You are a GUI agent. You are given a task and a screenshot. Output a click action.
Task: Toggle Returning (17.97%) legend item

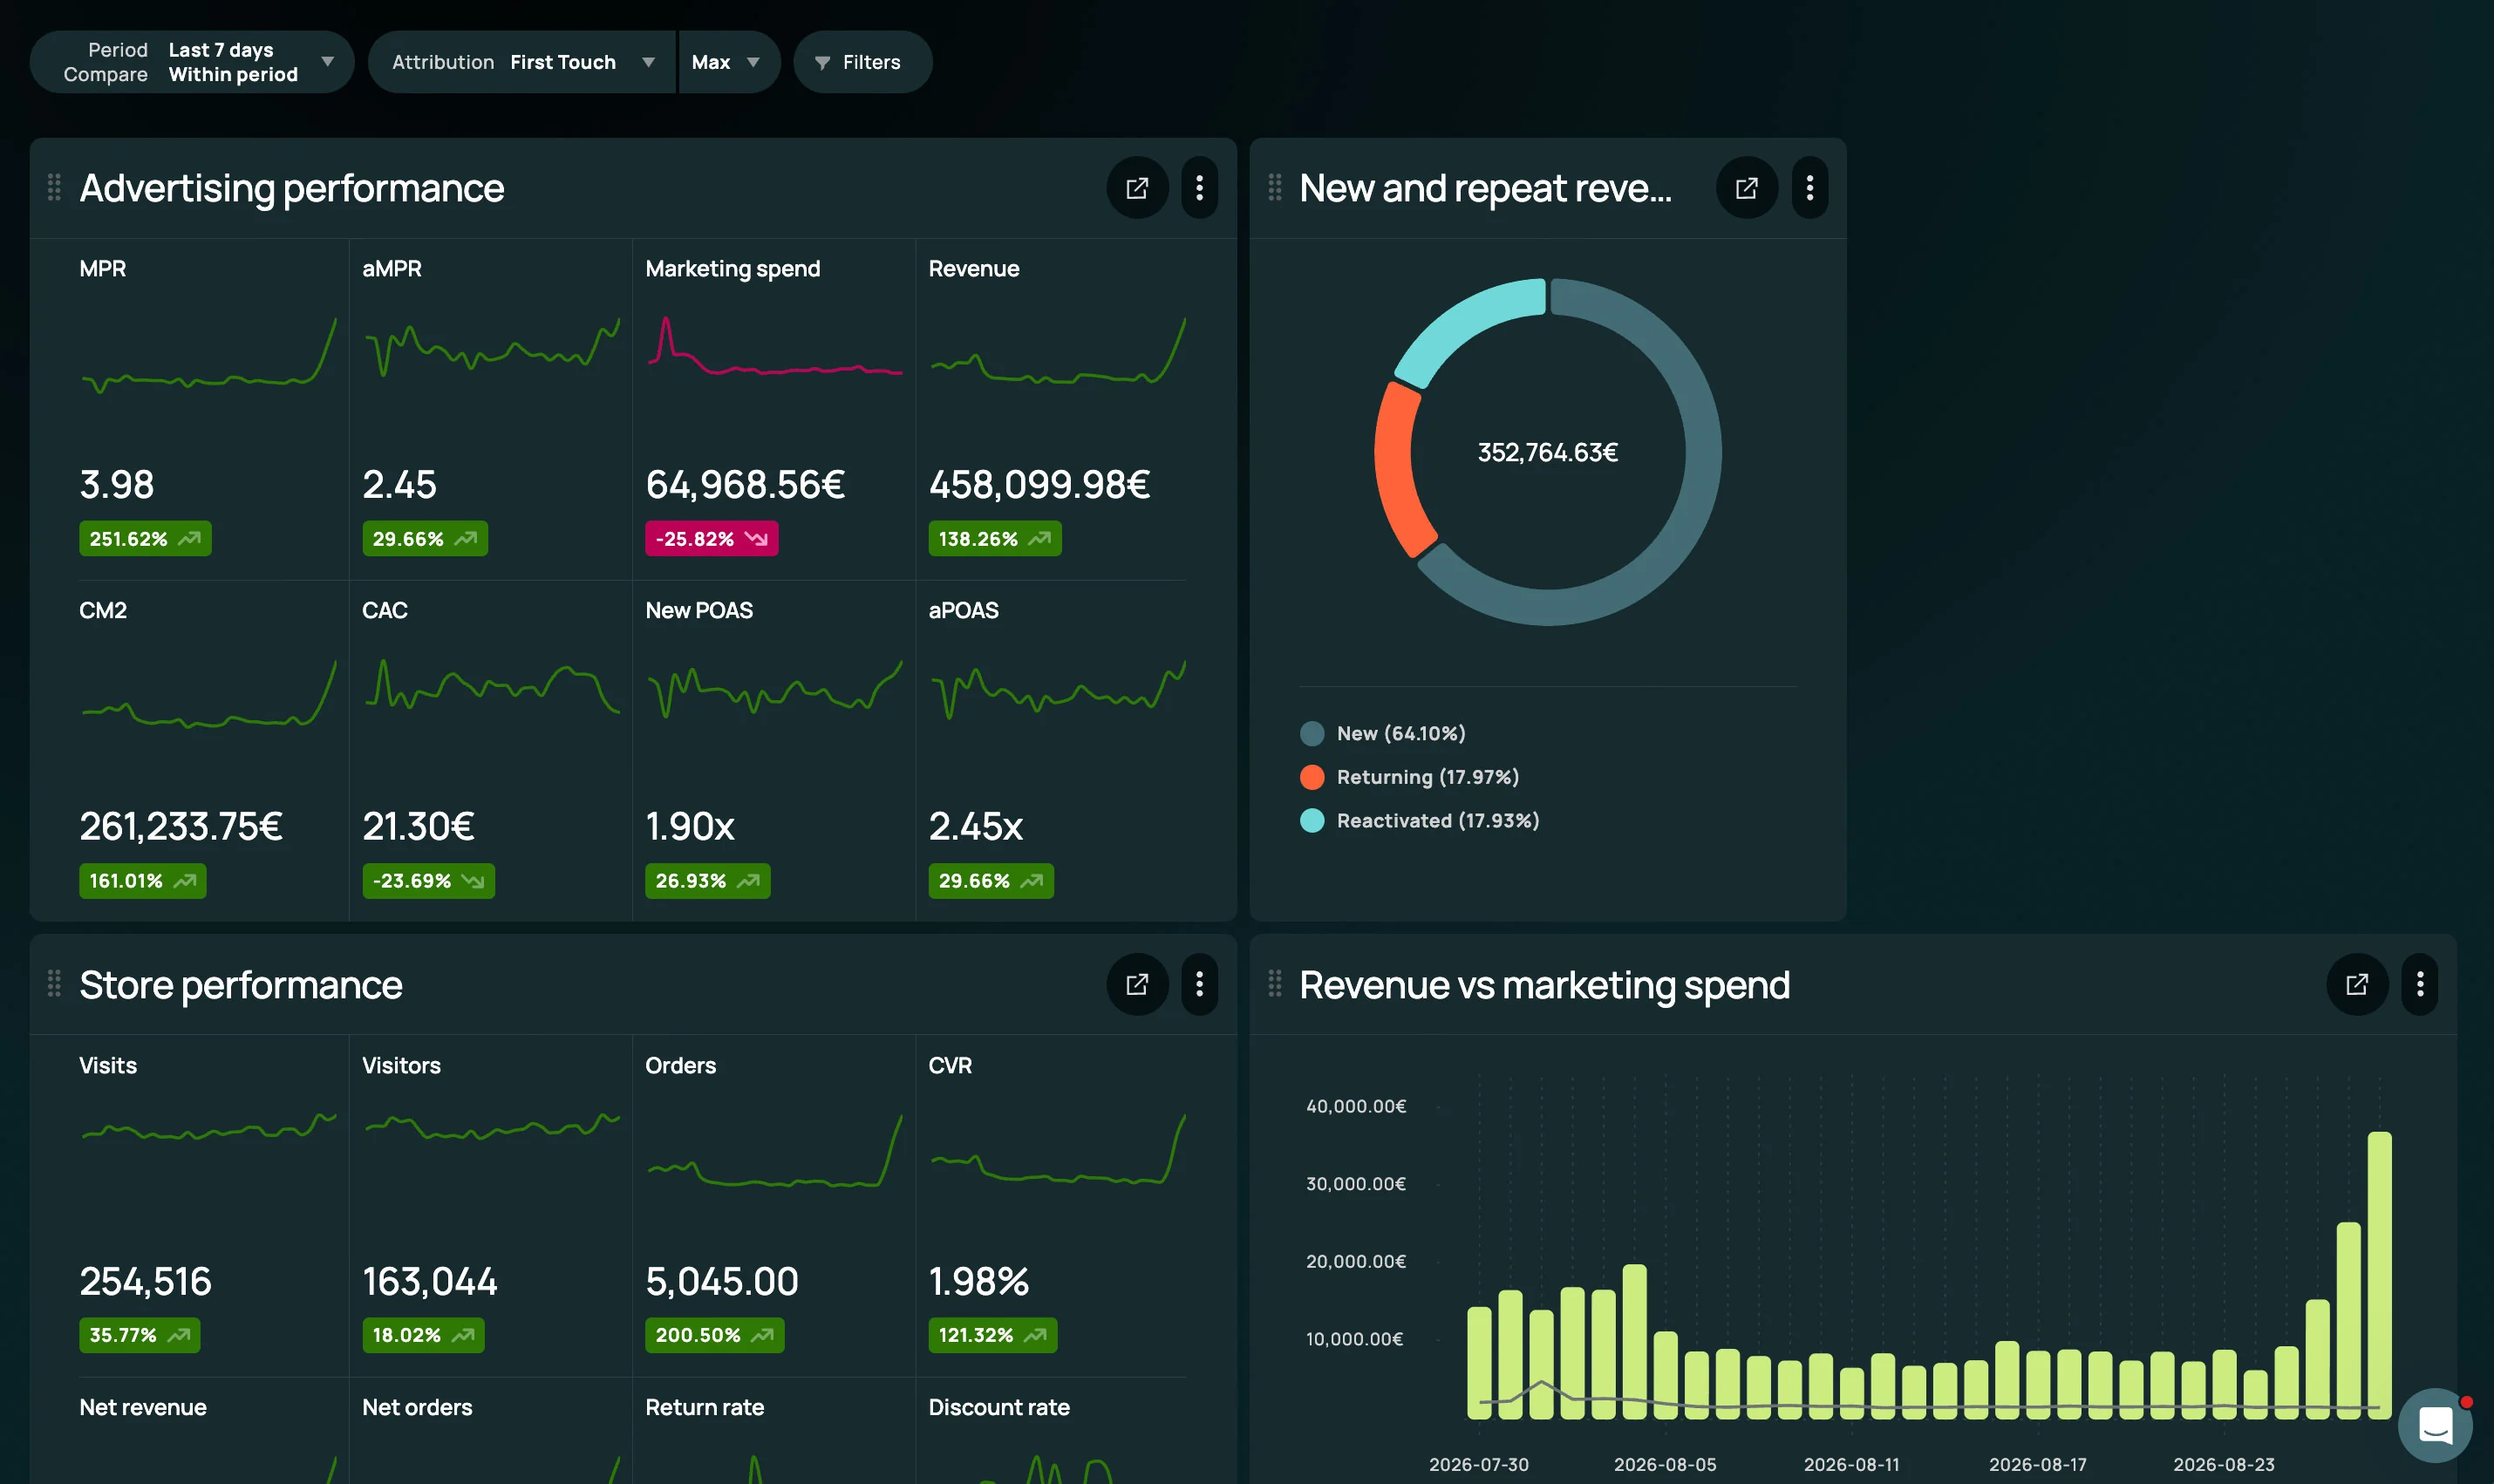tap(1409, 777)
